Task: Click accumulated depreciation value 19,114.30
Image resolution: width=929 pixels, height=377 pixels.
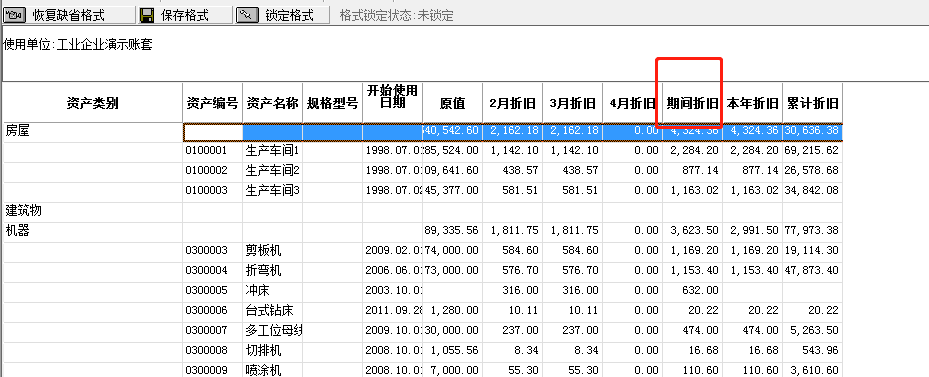Action: point(813,251)
